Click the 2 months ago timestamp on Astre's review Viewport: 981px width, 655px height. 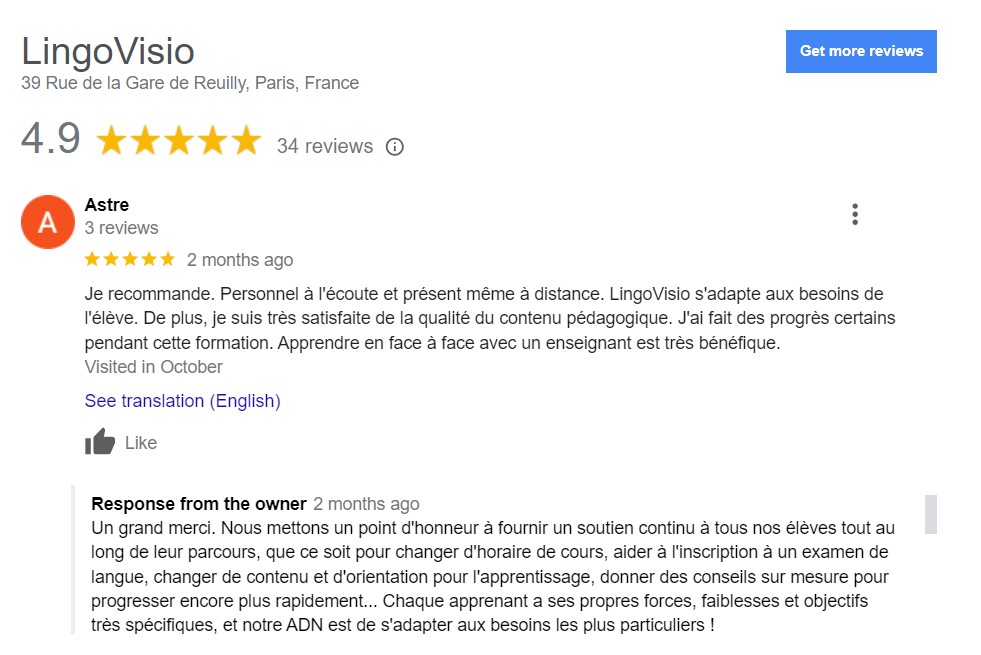239,258
